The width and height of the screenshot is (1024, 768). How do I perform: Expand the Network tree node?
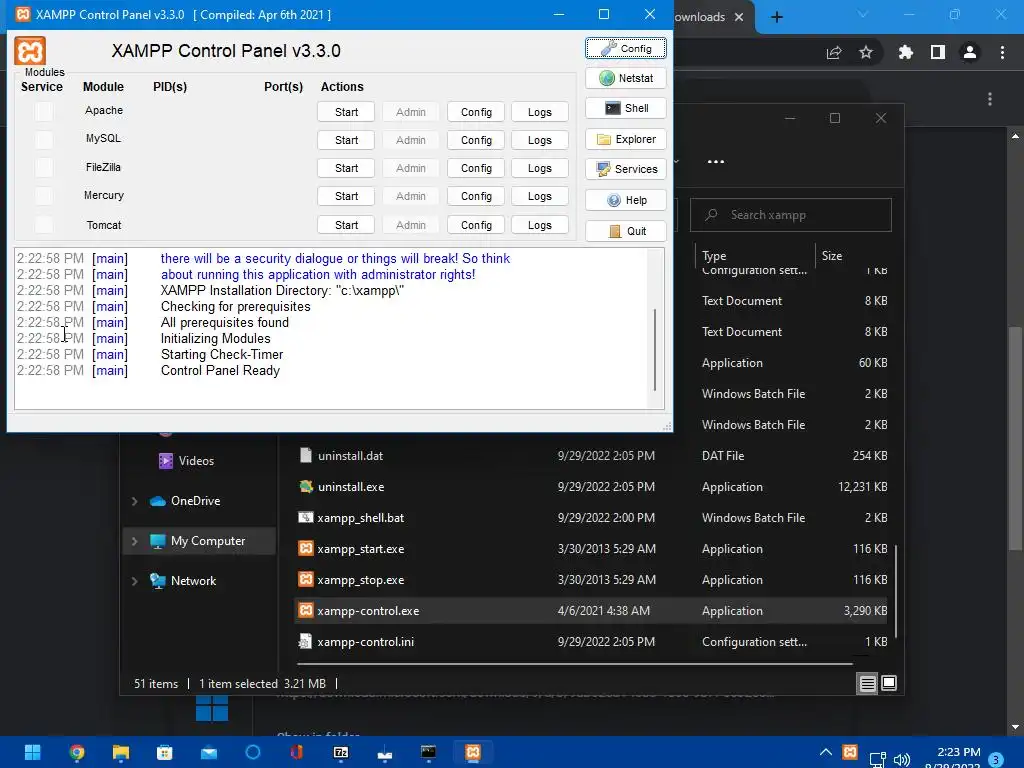[135, 581]
